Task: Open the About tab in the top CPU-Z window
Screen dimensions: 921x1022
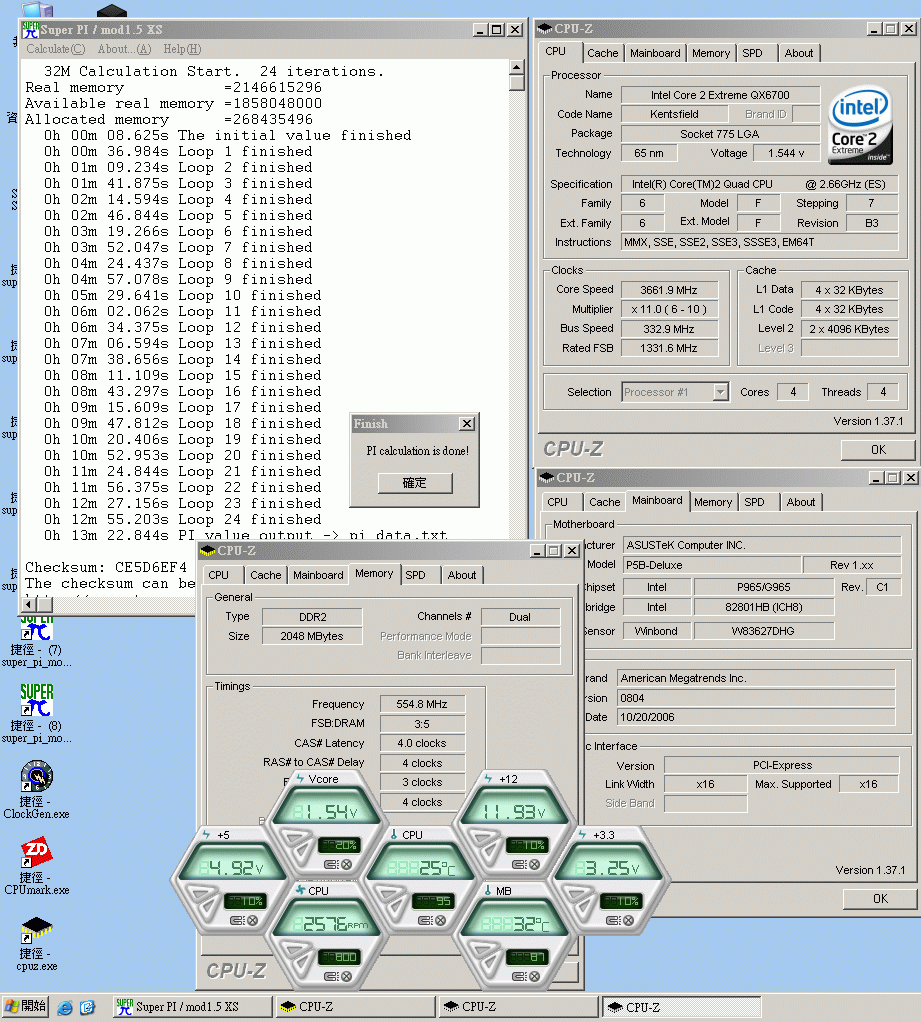Action: point(799,53)
